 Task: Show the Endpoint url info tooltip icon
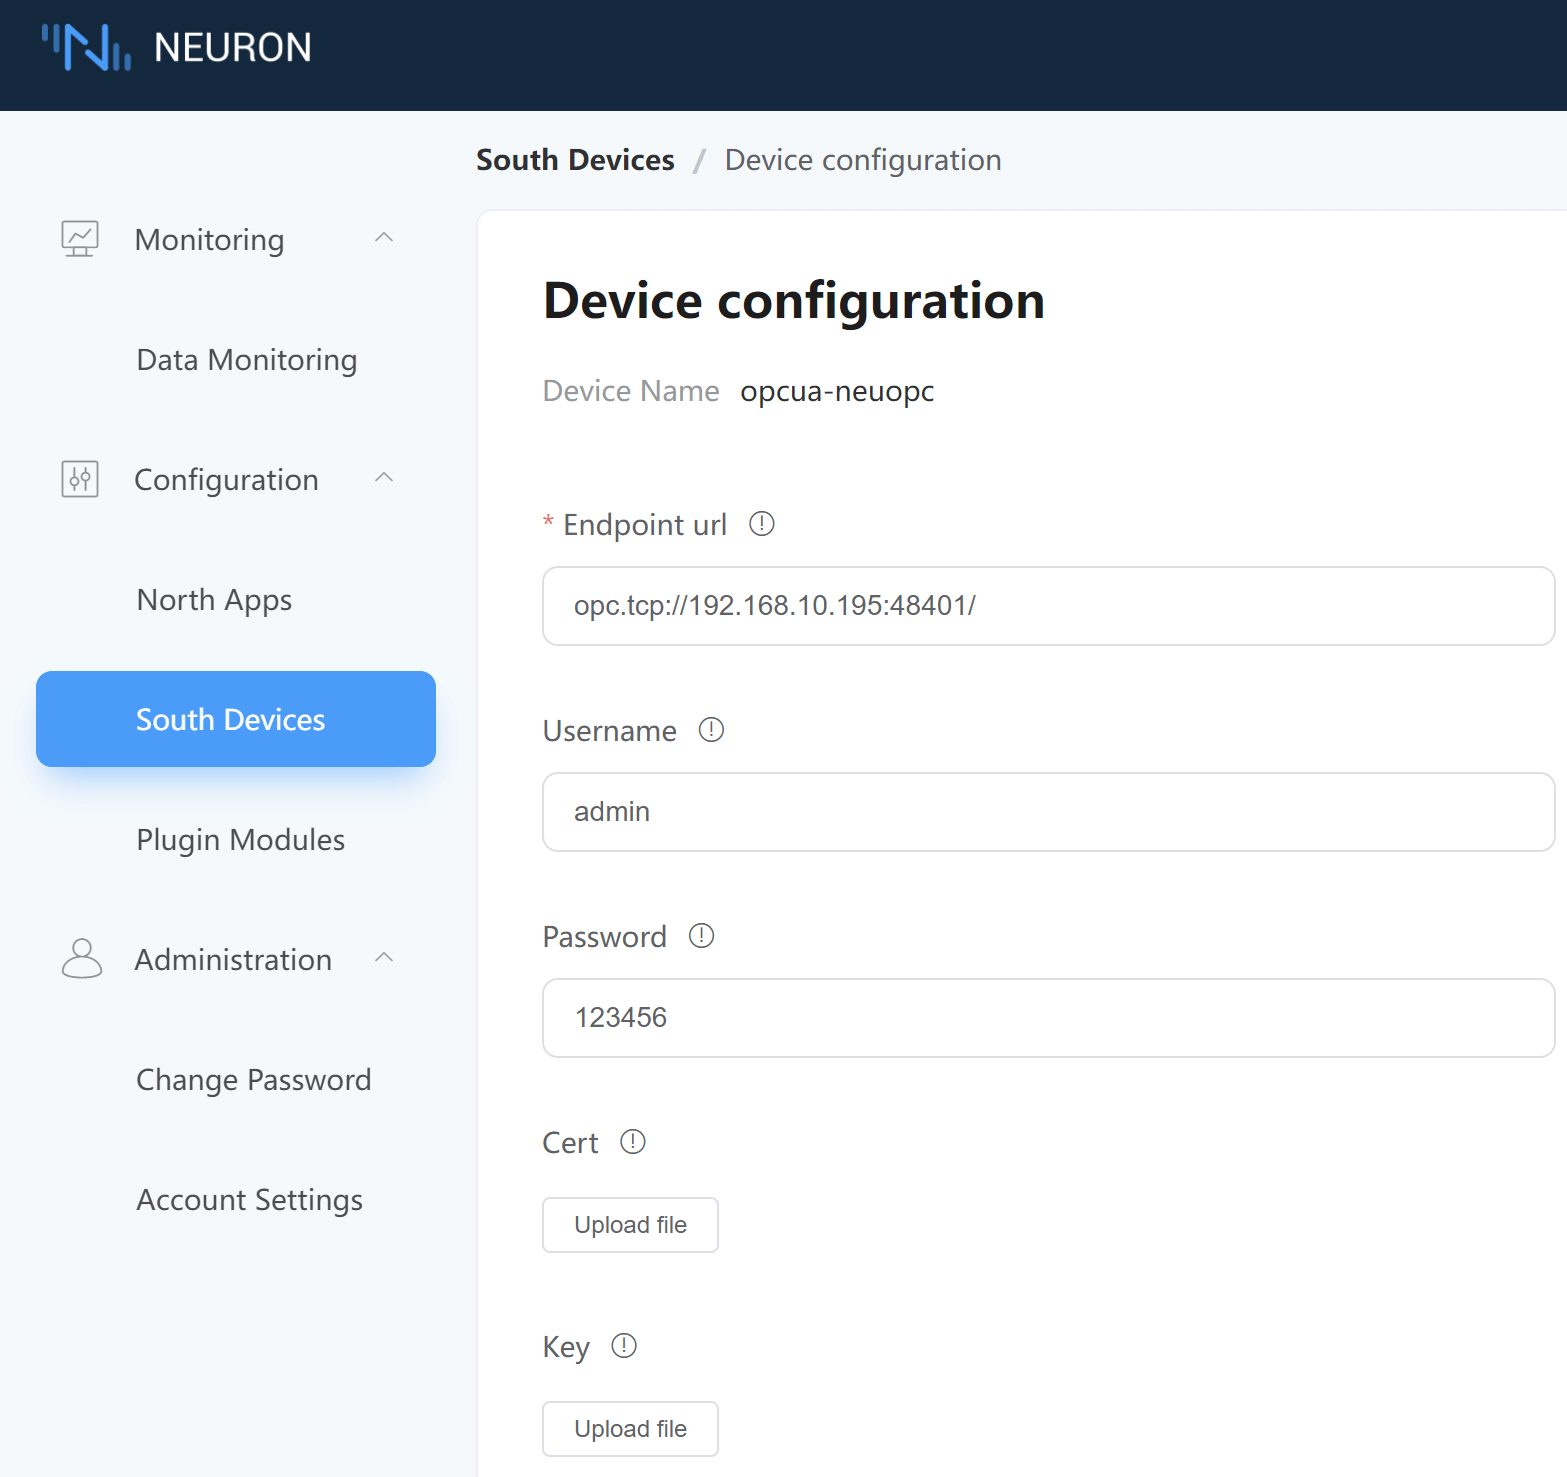[761, 524]
